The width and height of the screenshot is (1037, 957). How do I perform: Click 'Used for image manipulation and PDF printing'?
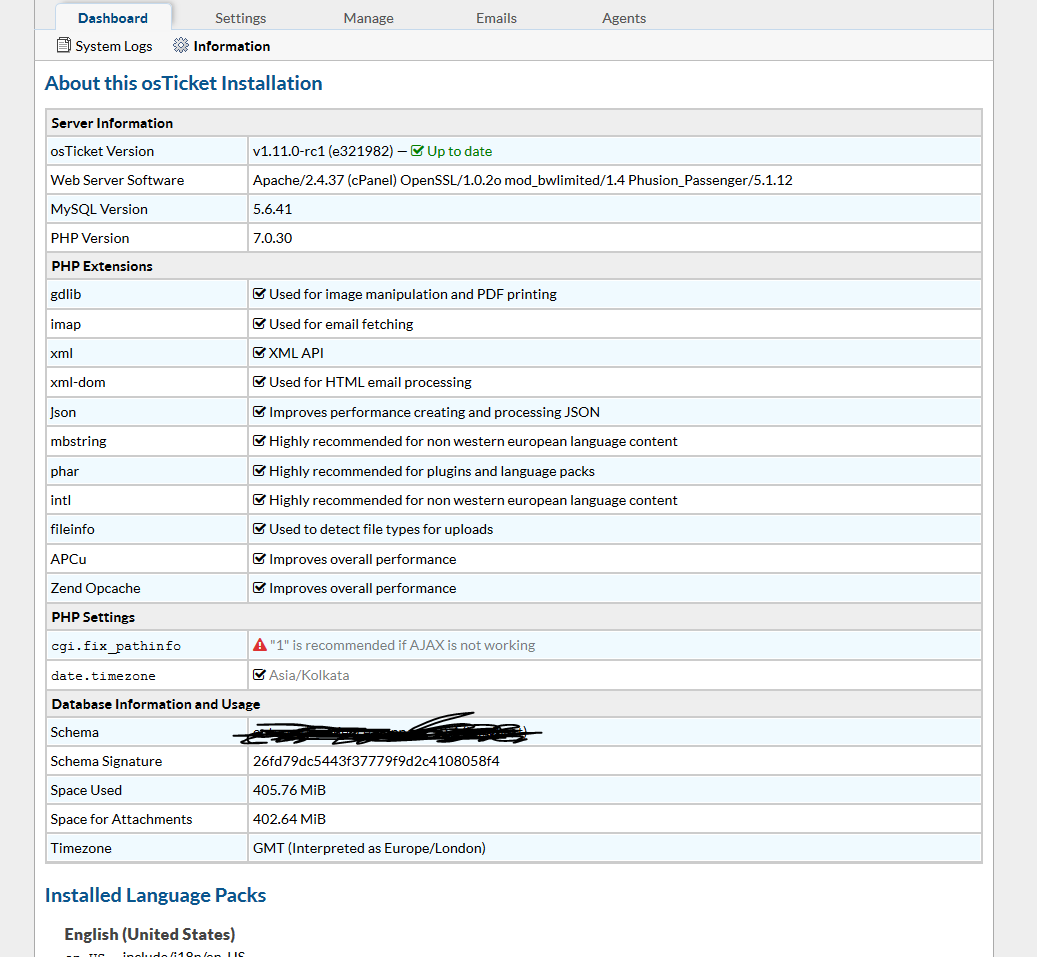tap(413, 294)
